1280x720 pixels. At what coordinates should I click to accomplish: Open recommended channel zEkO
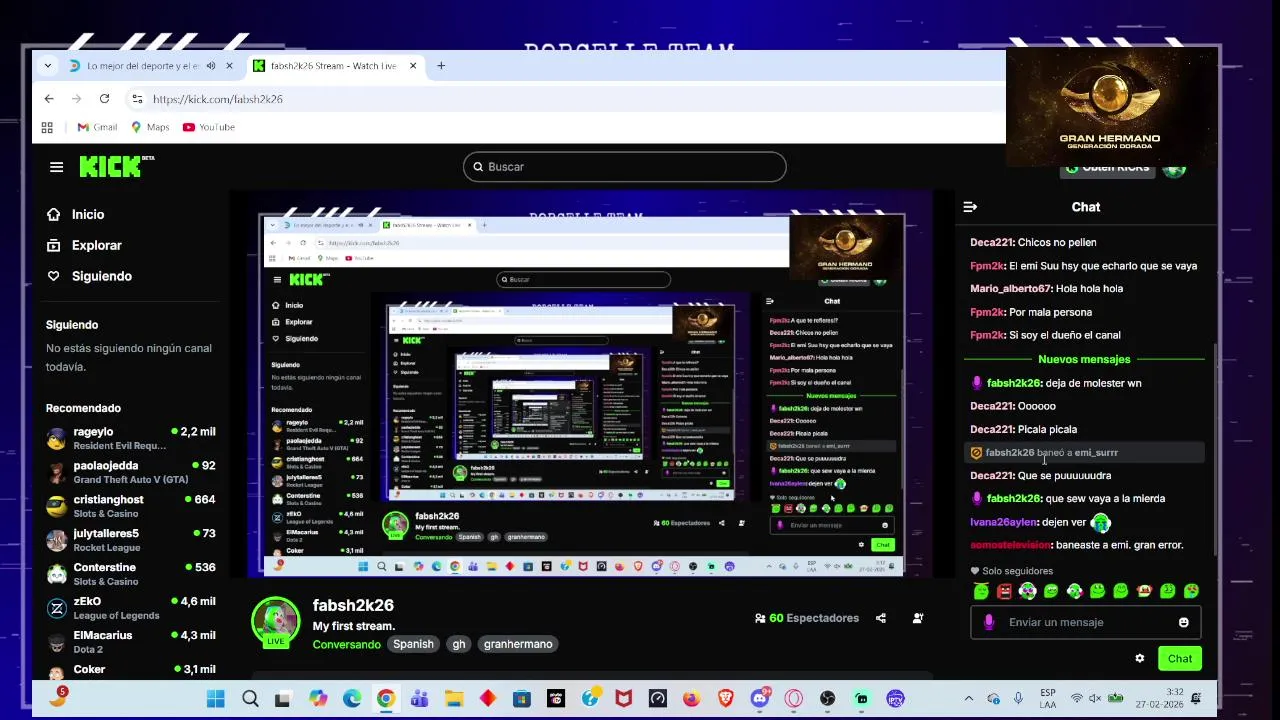tap(131, 608)
